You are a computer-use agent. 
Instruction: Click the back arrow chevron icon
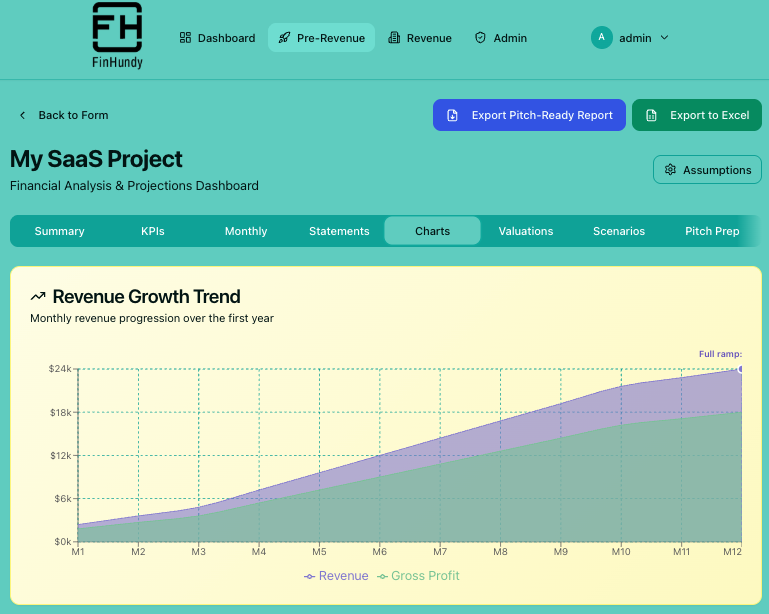point(23,115)
